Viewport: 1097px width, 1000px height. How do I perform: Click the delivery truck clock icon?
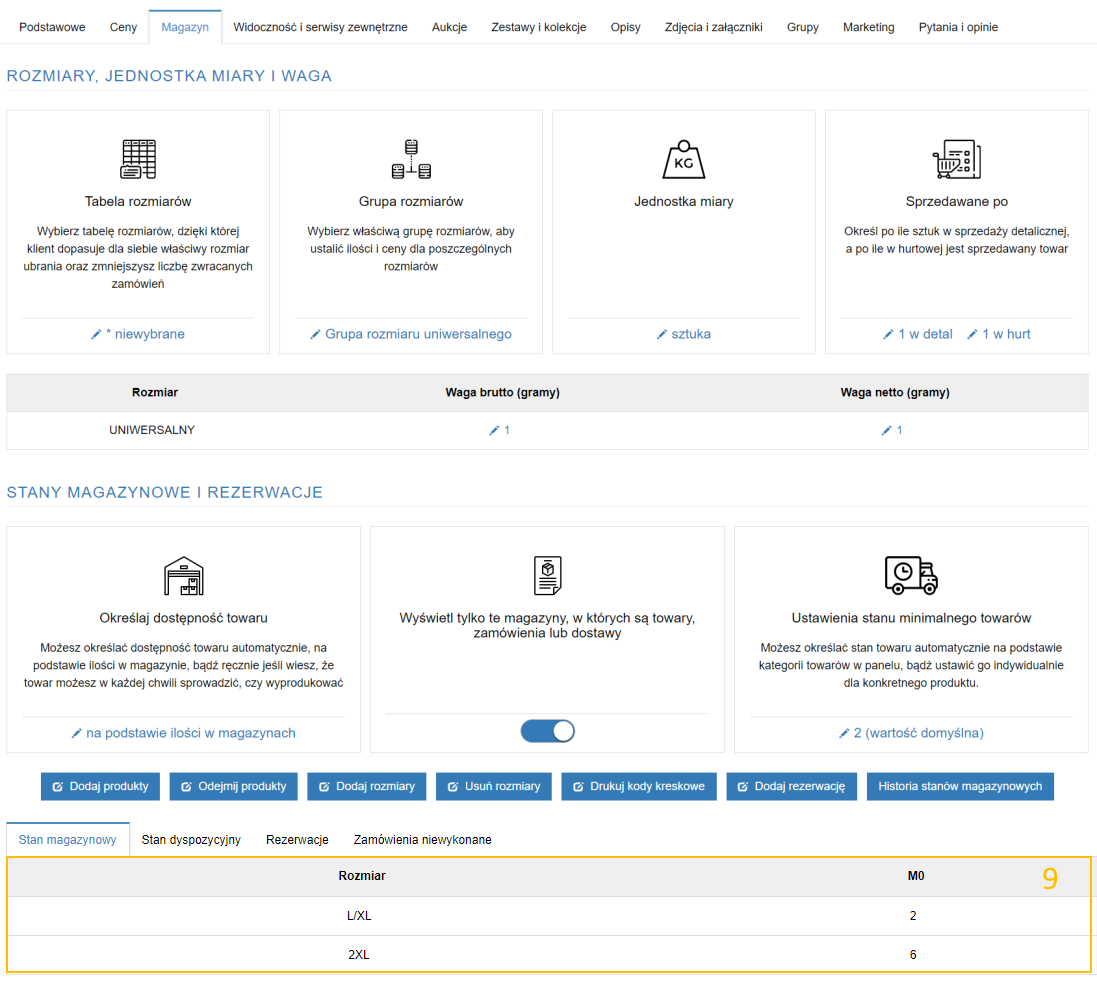click(x=911, y=576)
